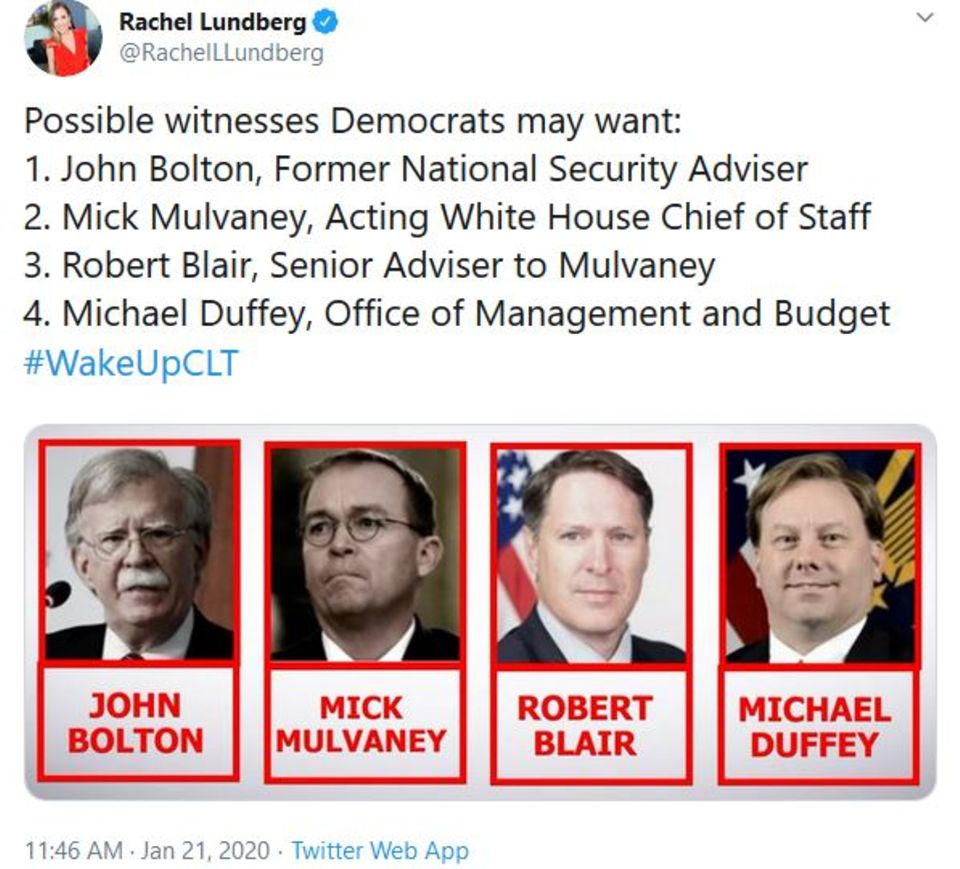
Task: Click the red MICK MULVANEY name label
Action: tap(363, 724)
